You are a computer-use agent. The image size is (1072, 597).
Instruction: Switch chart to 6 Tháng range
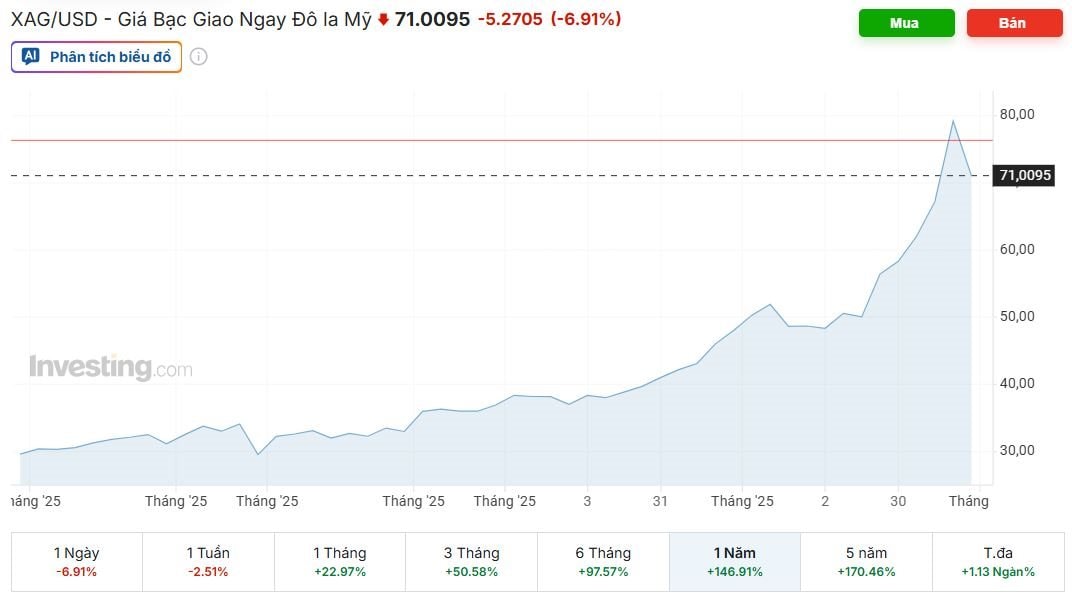(x=603, y=562)
